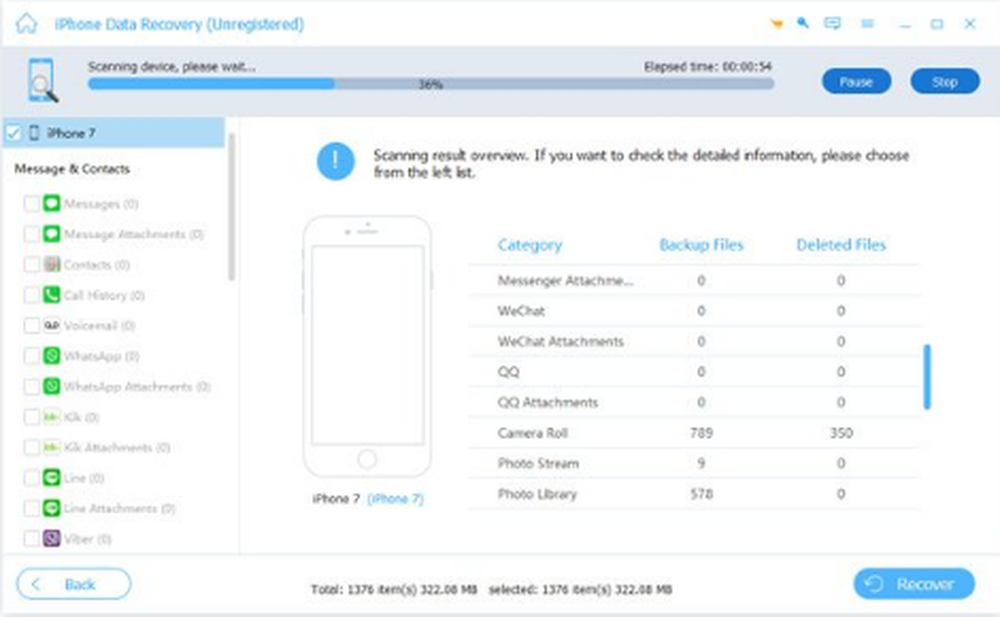This screenshot has height=617, width=1000.
Task: Select the Camera Roll row
Action: tap(694, 433)
